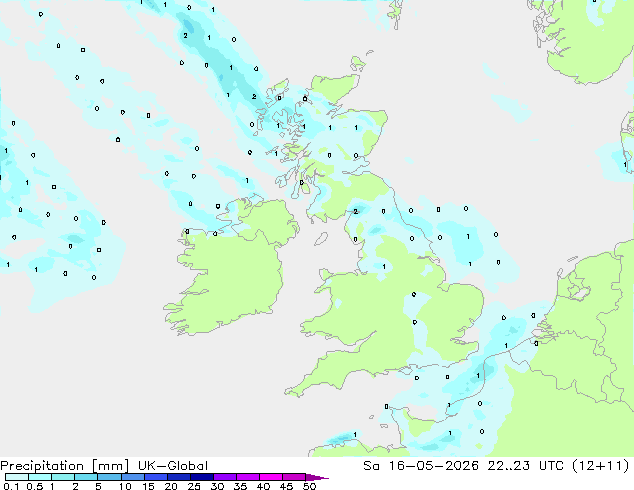Click the 25–30 mm navy legend swatch
This screenshot has height=490, width=634.
tap(201, 477)
